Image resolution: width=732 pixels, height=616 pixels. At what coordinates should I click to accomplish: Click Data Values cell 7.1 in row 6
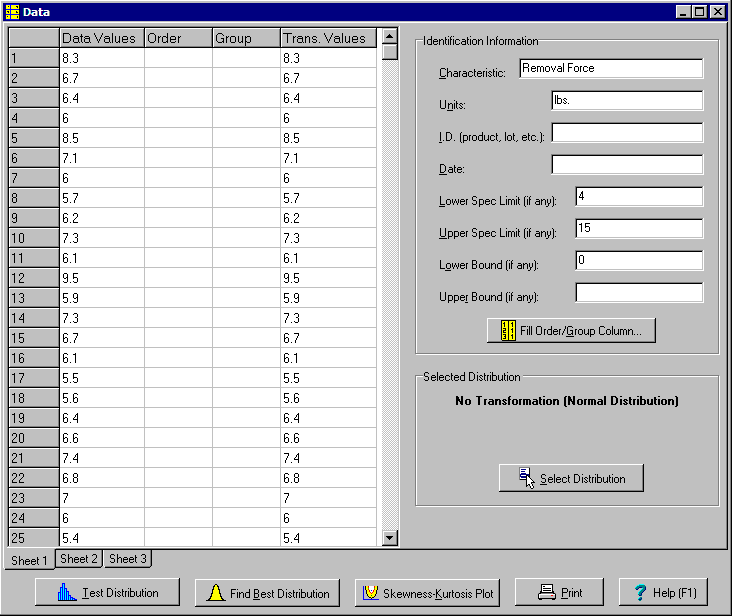(102, 158)
